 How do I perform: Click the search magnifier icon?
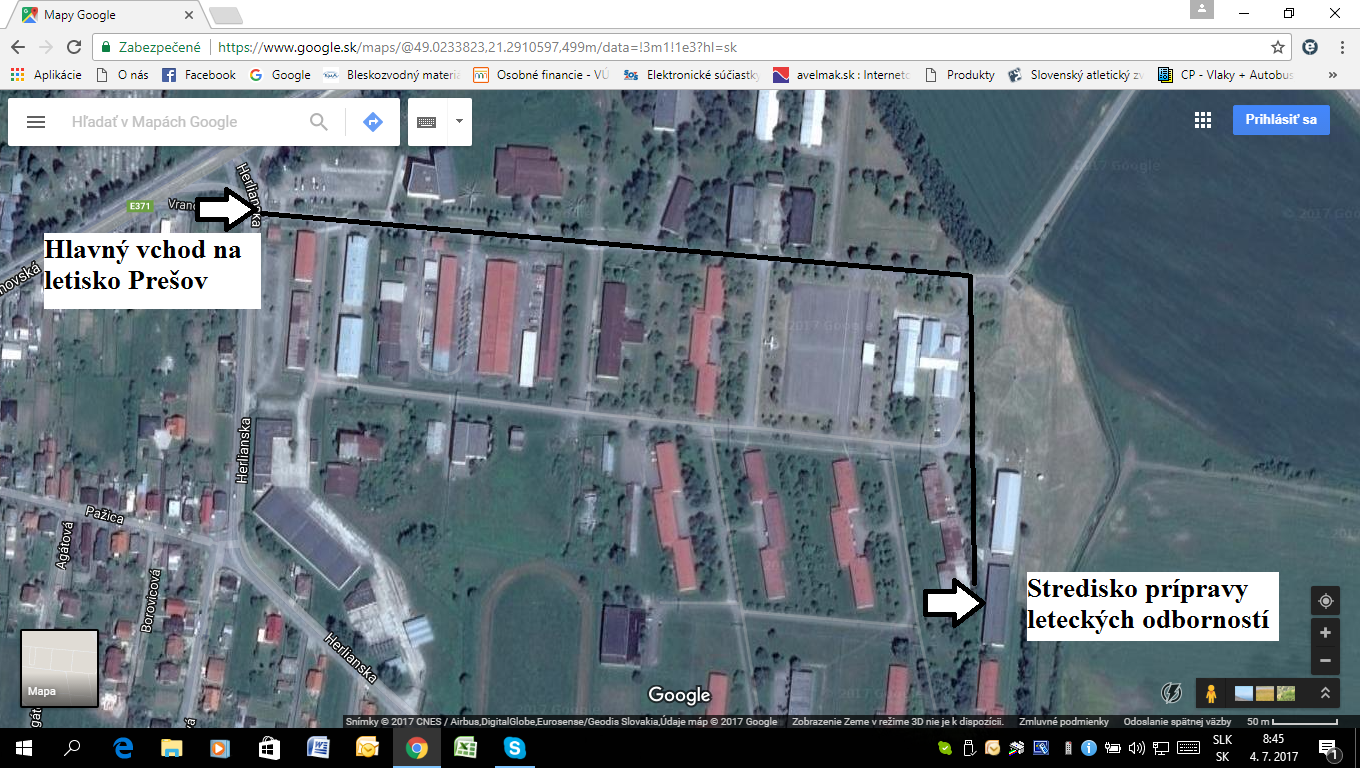point(319,121)
